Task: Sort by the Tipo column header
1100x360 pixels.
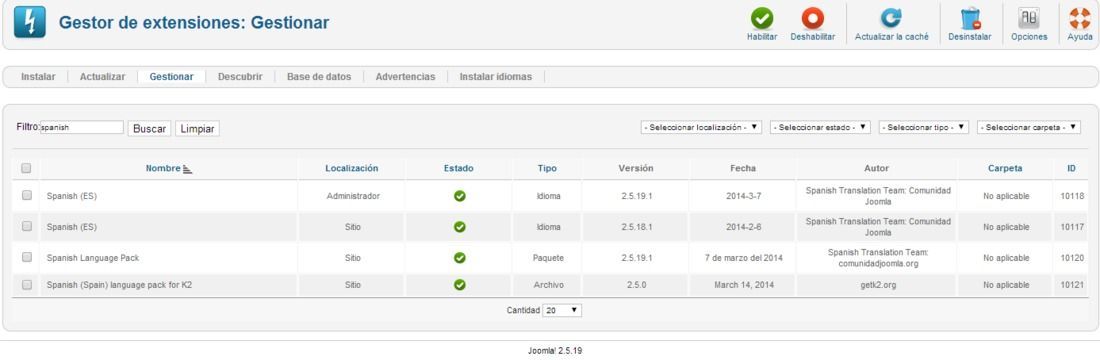Action: [x=547, y=168]
